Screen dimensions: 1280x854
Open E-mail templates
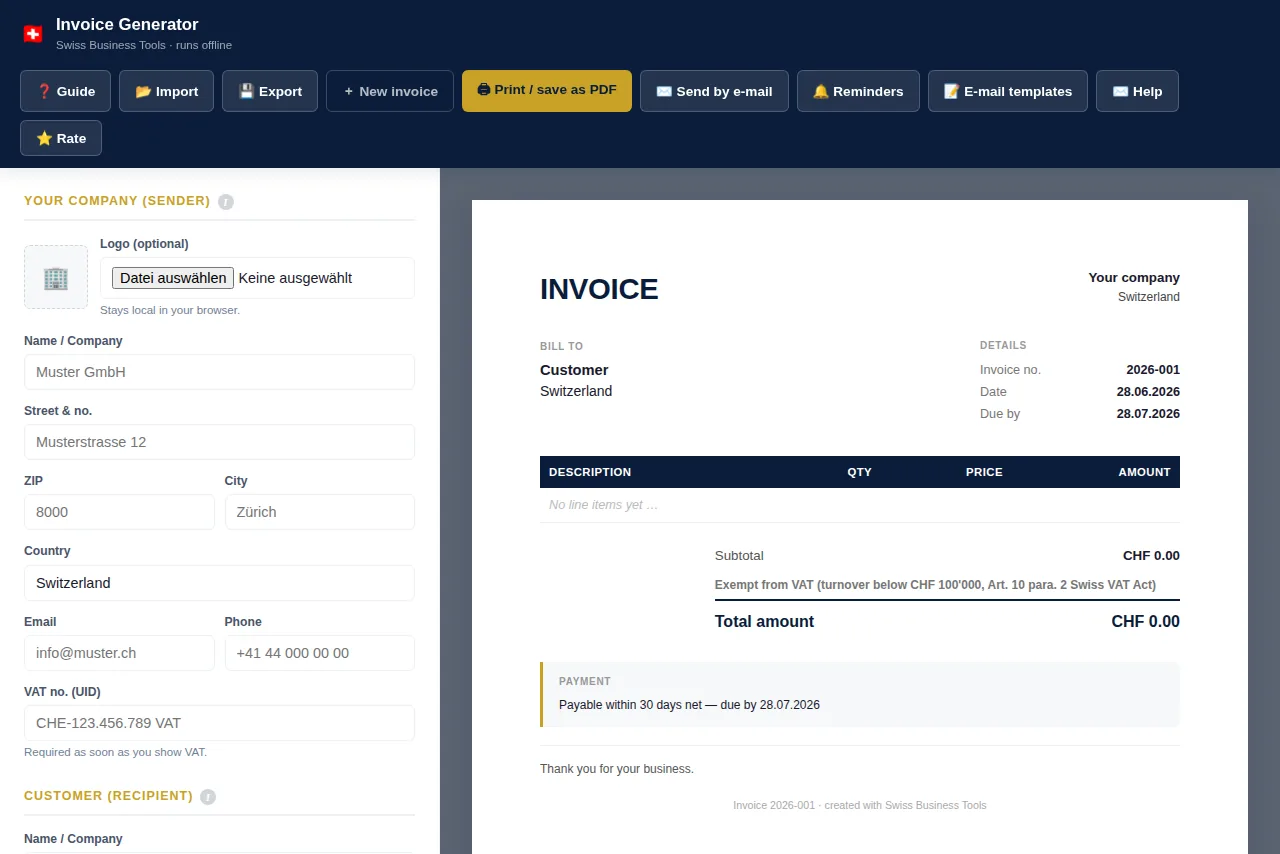click(x=1008, y=91)
